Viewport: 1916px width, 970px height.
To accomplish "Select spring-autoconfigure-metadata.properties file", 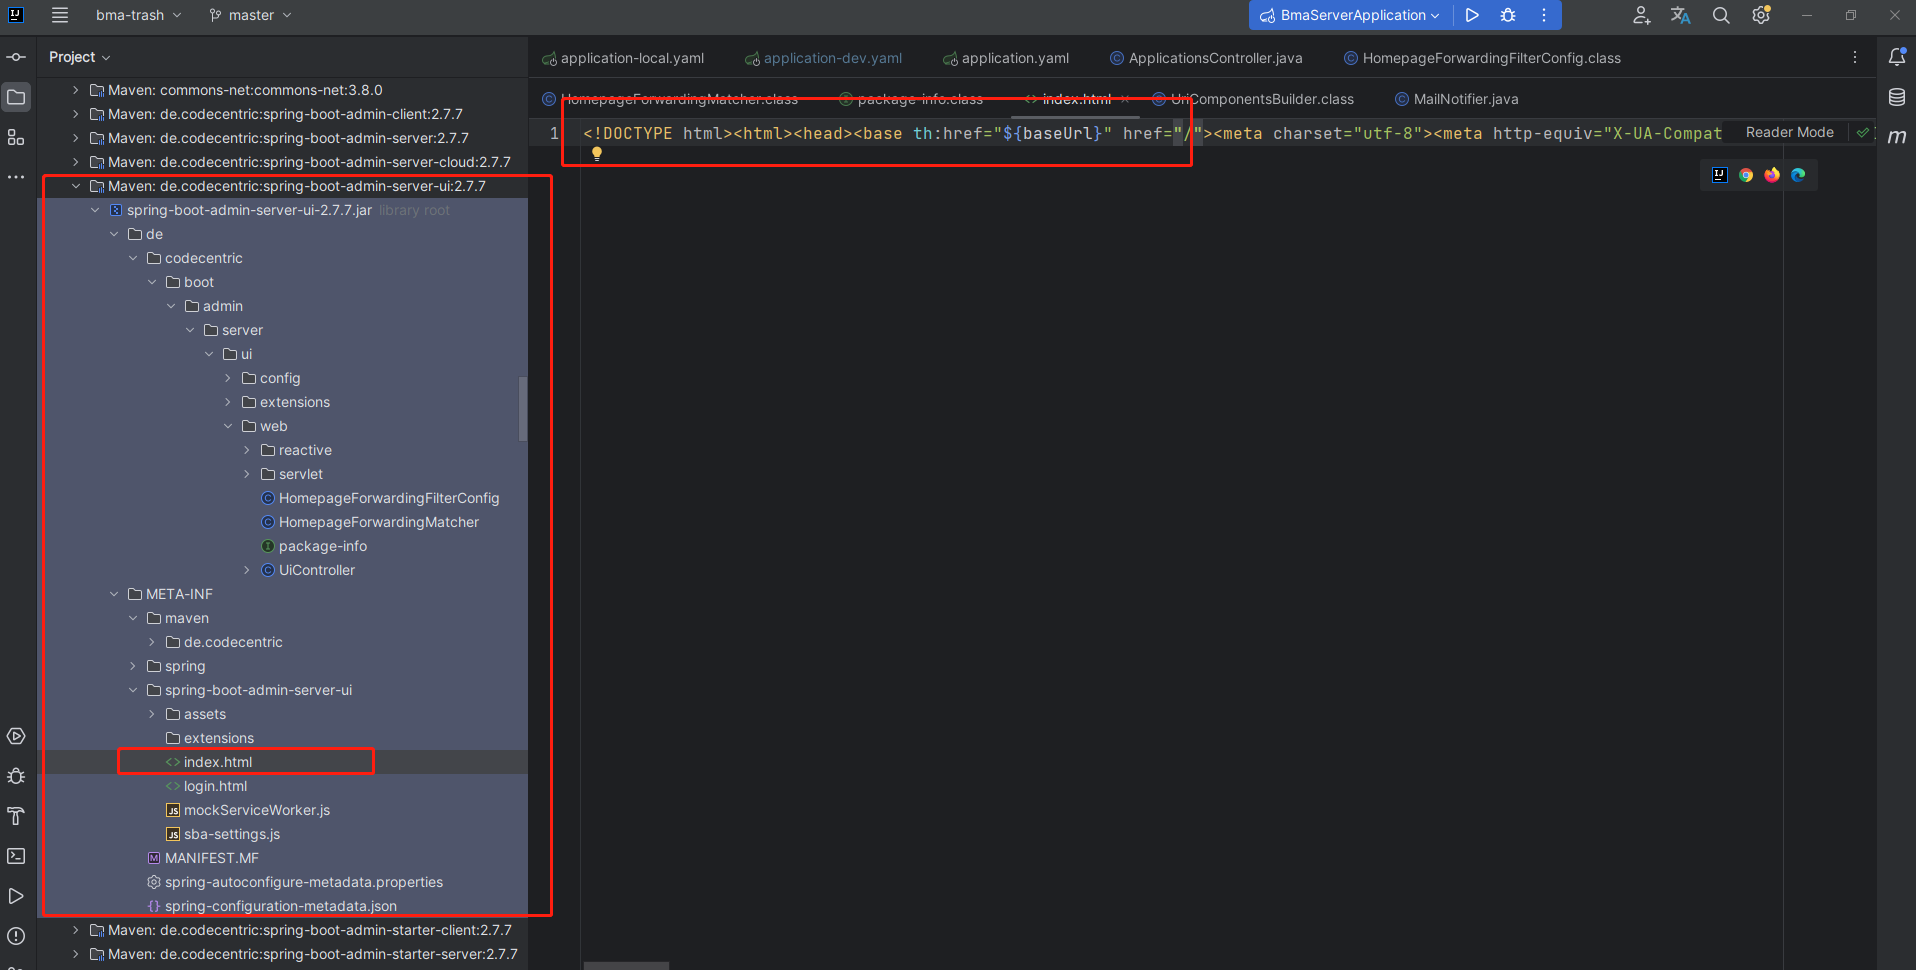I will click(x=304, y=882).
